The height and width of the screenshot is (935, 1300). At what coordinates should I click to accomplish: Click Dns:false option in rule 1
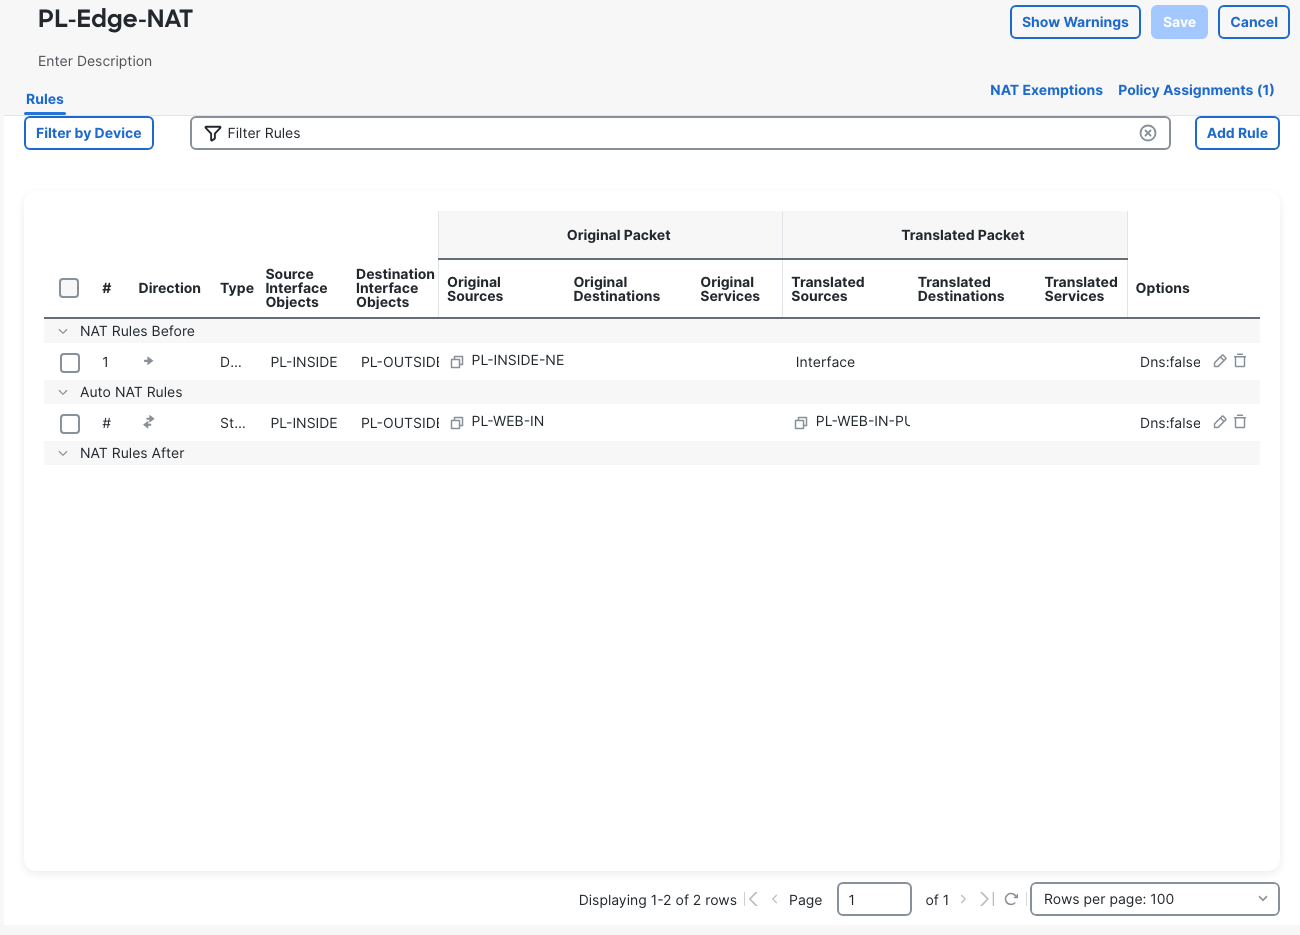(1170, 362)
